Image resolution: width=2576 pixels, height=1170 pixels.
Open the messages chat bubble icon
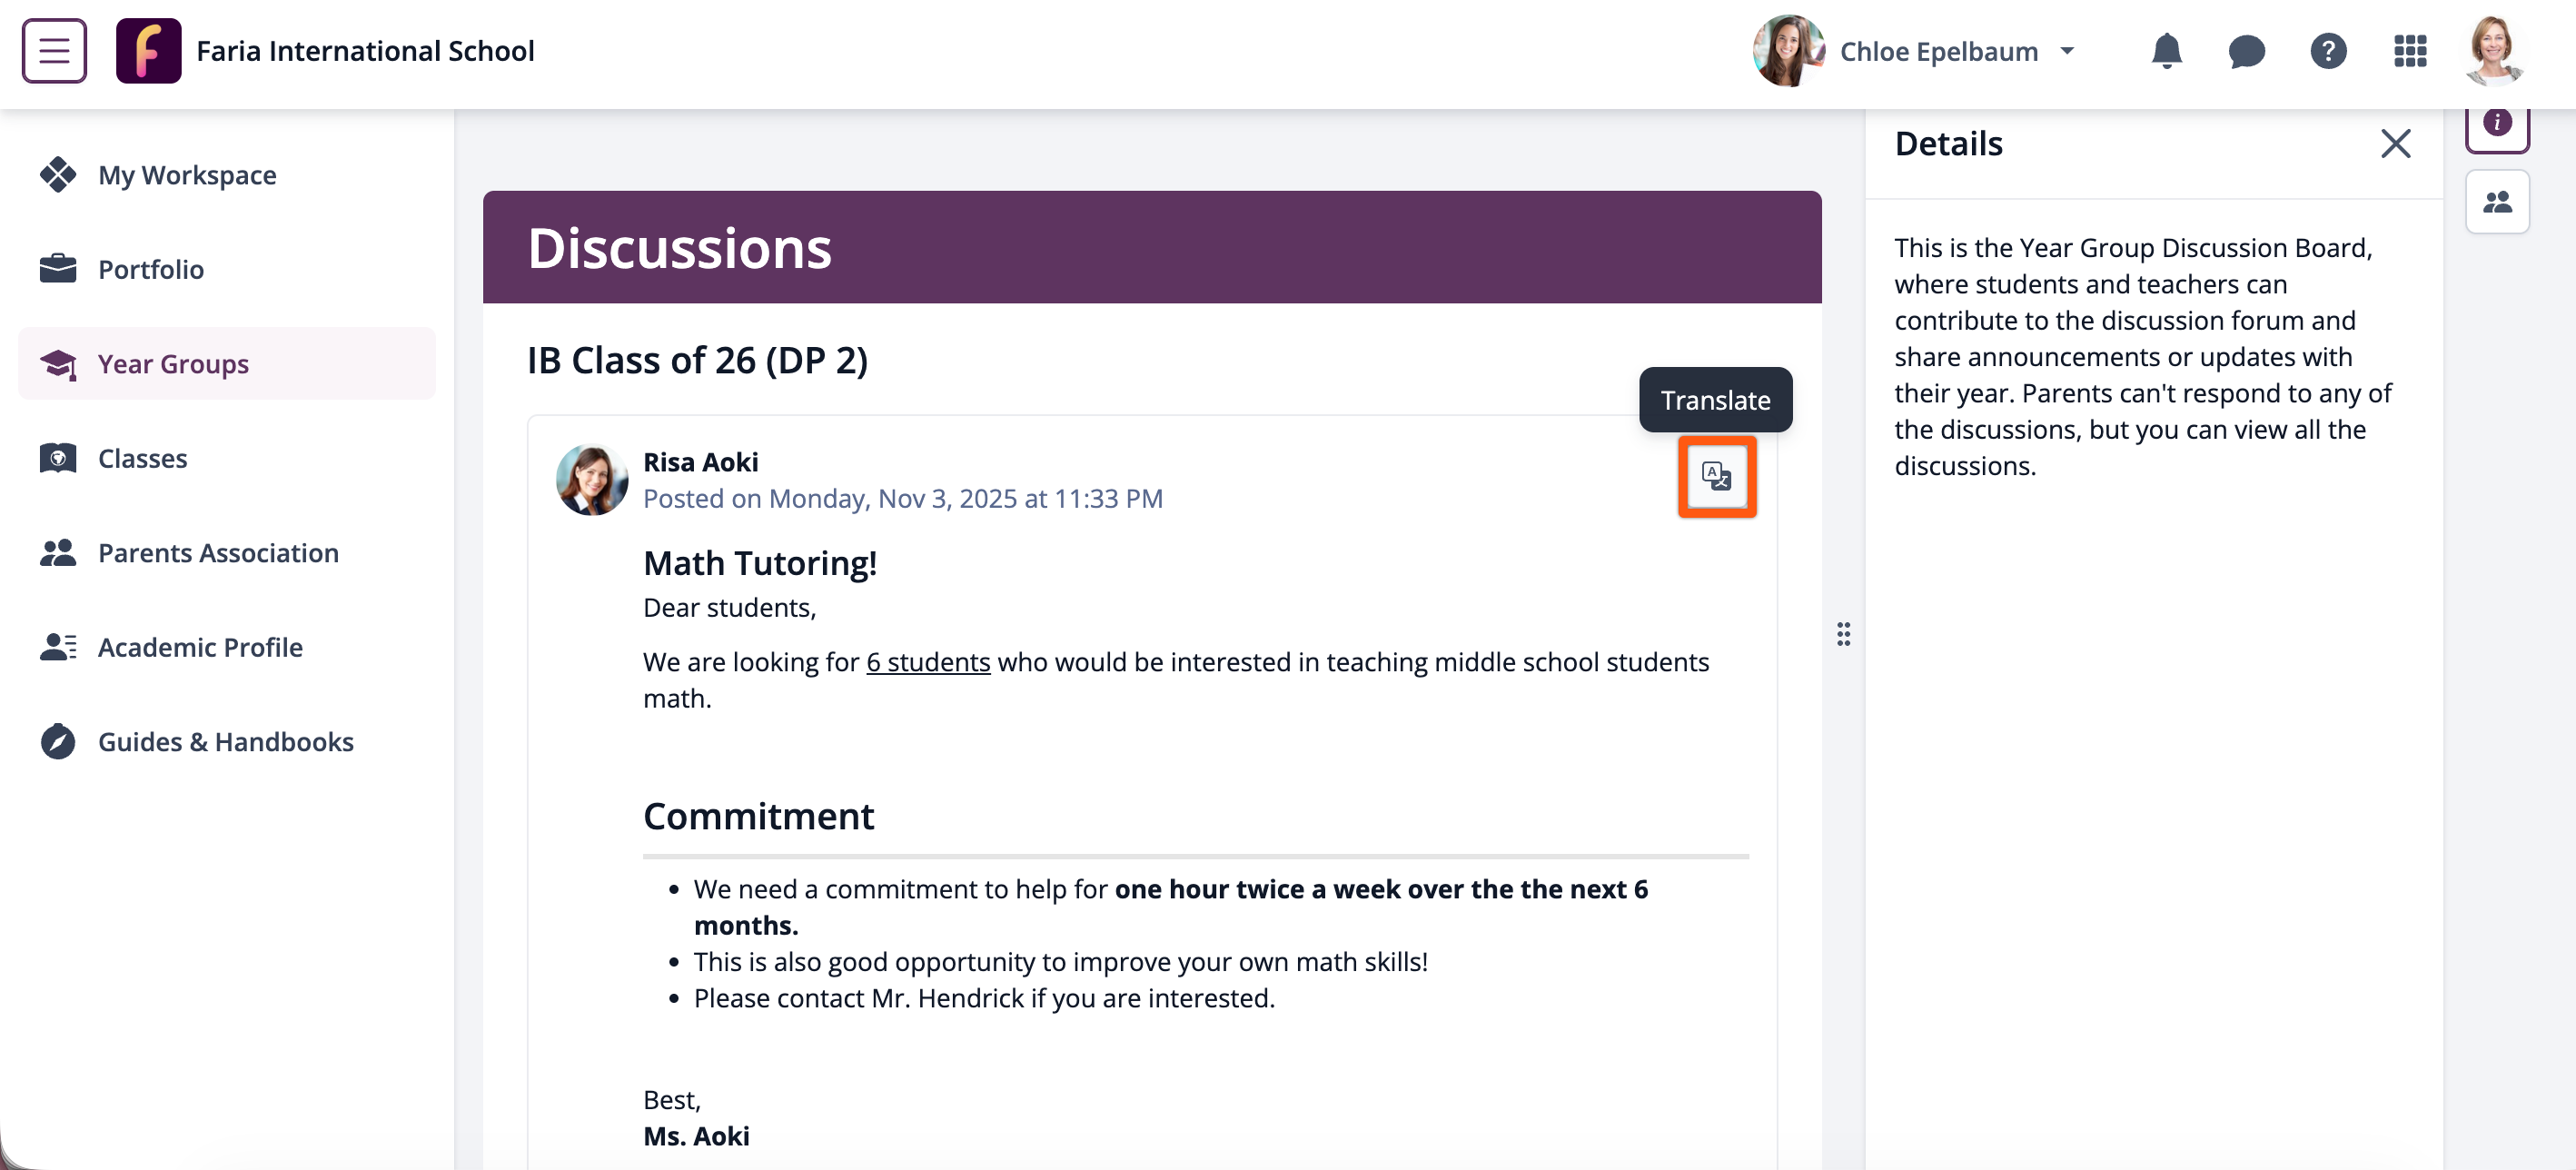[2246, 51]
